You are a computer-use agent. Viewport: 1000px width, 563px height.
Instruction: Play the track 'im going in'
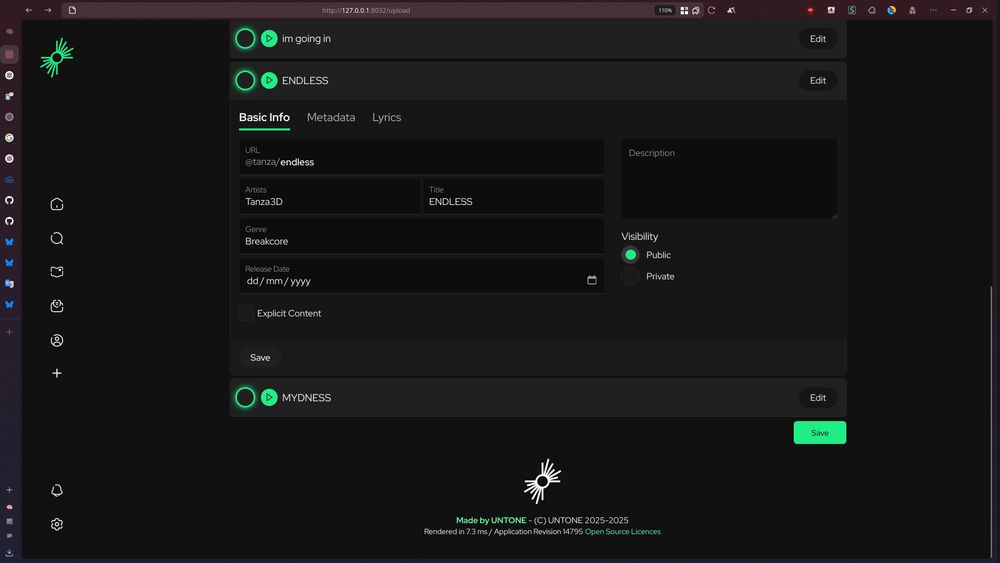[269, 39]
